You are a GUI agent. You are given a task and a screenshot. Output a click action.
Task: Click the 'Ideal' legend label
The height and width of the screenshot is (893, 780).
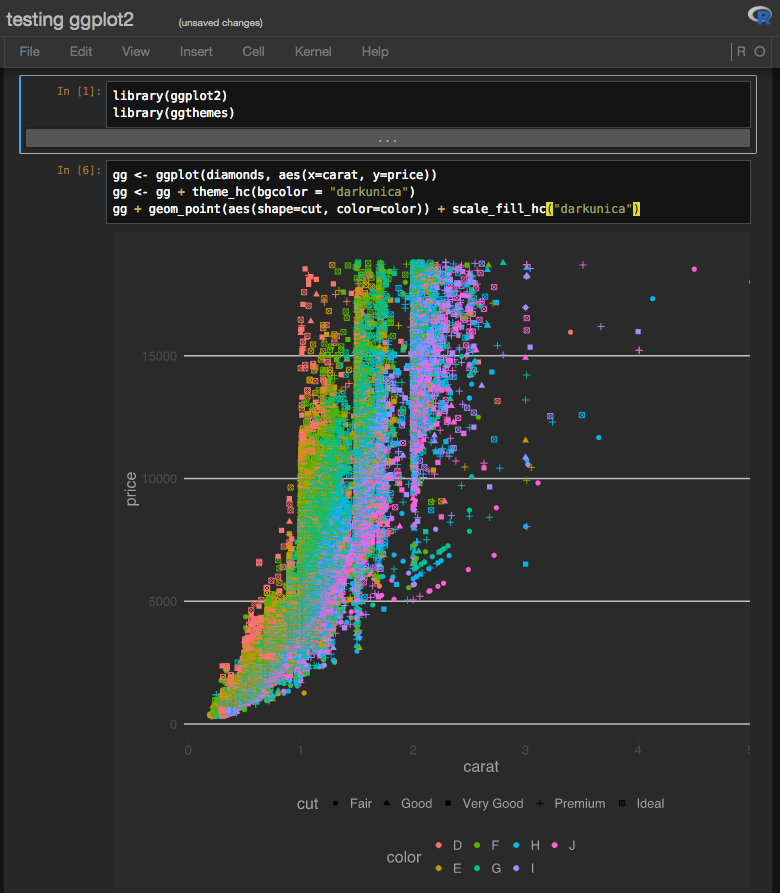coord(650,804)
